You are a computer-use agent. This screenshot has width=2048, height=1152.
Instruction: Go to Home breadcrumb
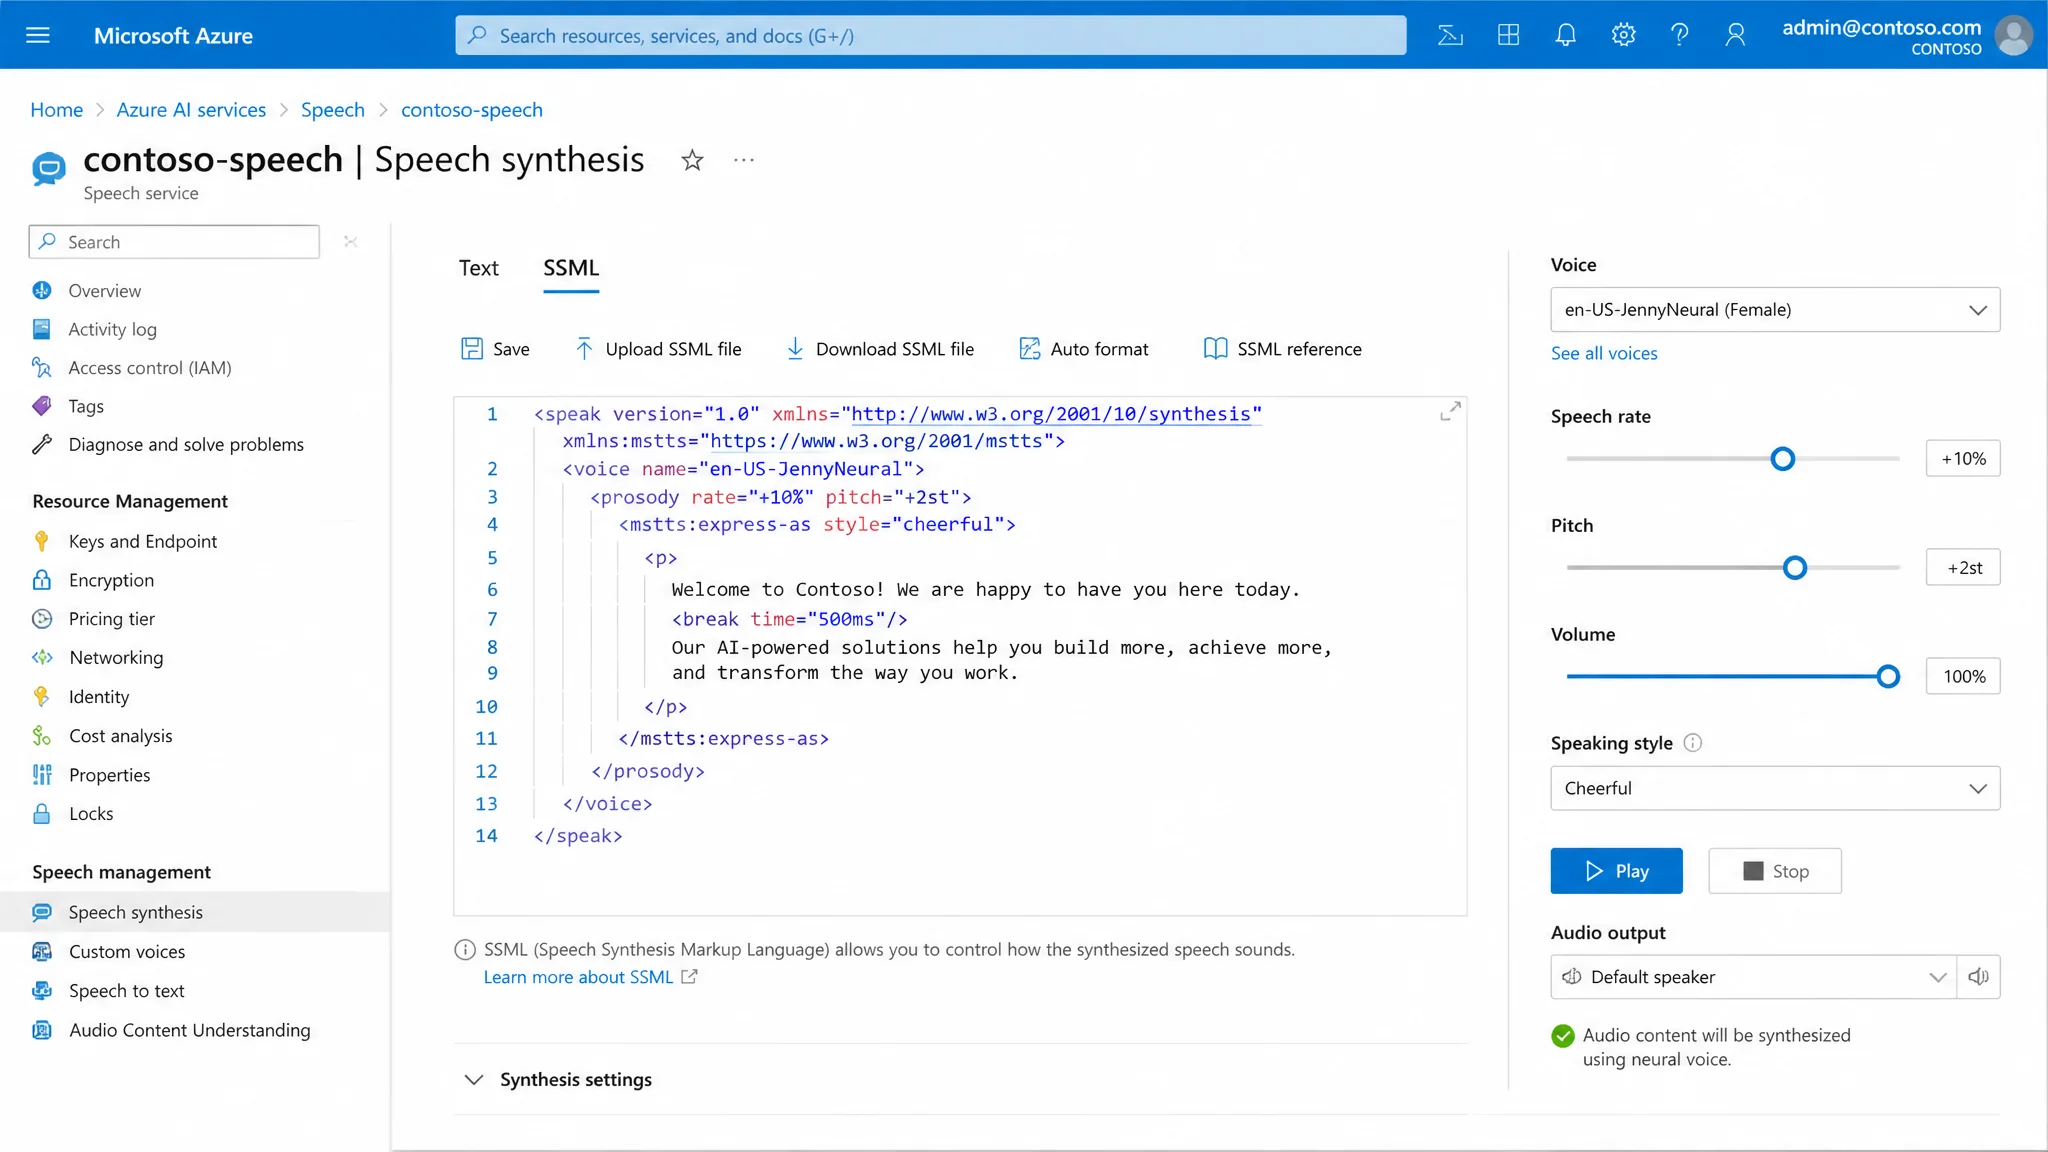pyautogui.click(x=57, y=110)
